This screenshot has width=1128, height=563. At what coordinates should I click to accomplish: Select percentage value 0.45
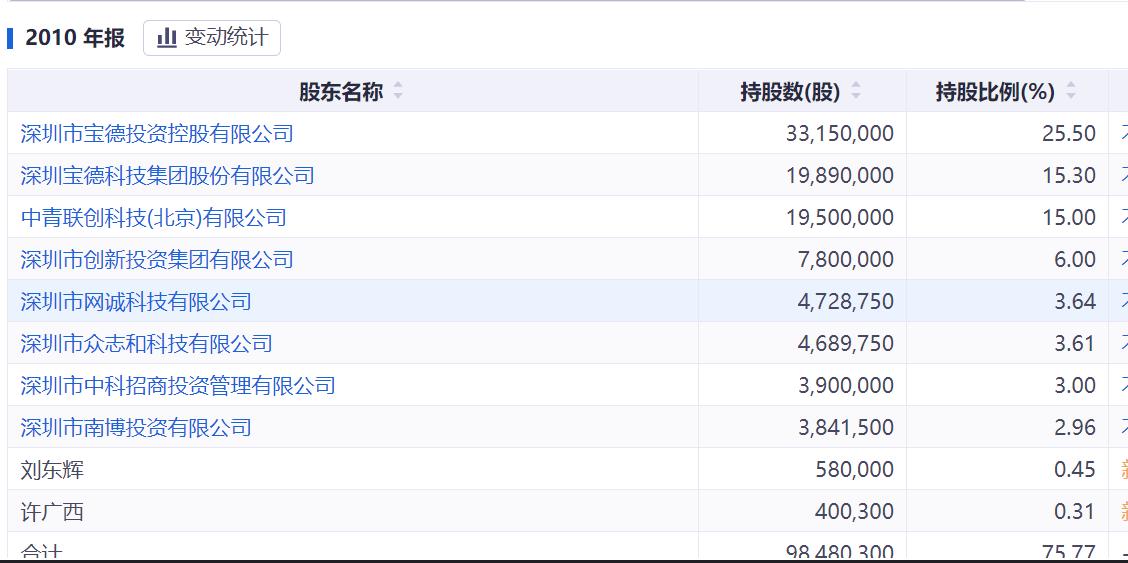point(1075,470)
